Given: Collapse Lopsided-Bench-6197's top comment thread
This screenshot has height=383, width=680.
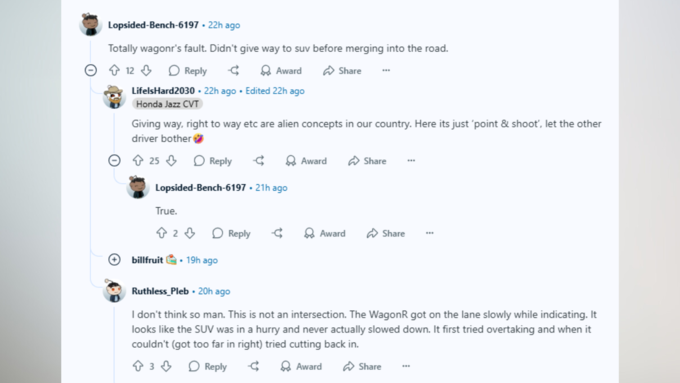Looking at the screenshot, I should click(91, 70).
